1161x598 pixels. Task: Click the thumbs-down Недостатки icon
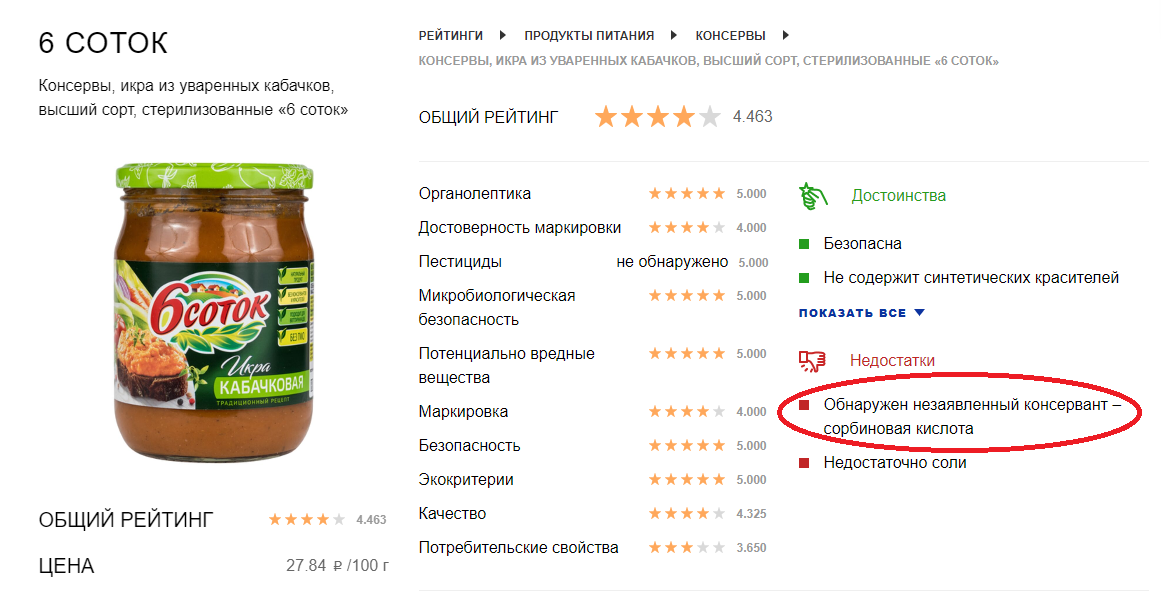812,360
